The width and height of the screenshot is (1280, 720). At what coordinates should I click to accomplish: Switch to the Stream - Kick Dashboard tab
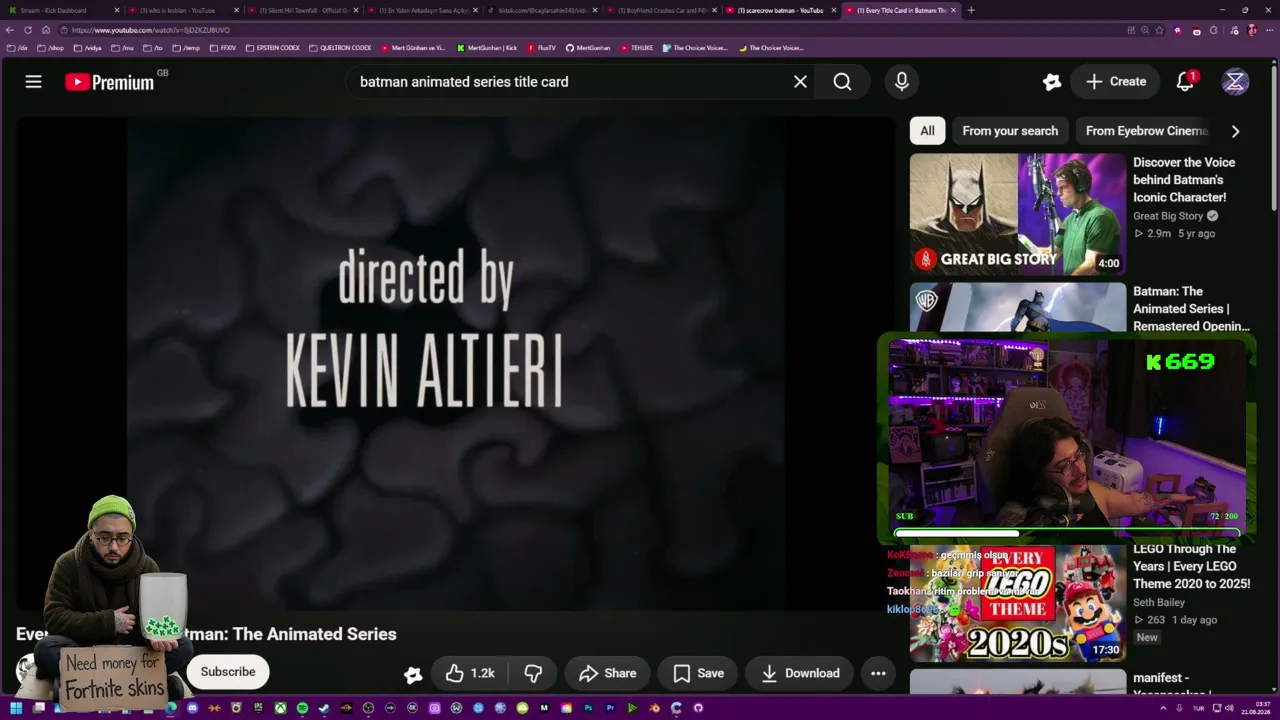coord(63,10)
